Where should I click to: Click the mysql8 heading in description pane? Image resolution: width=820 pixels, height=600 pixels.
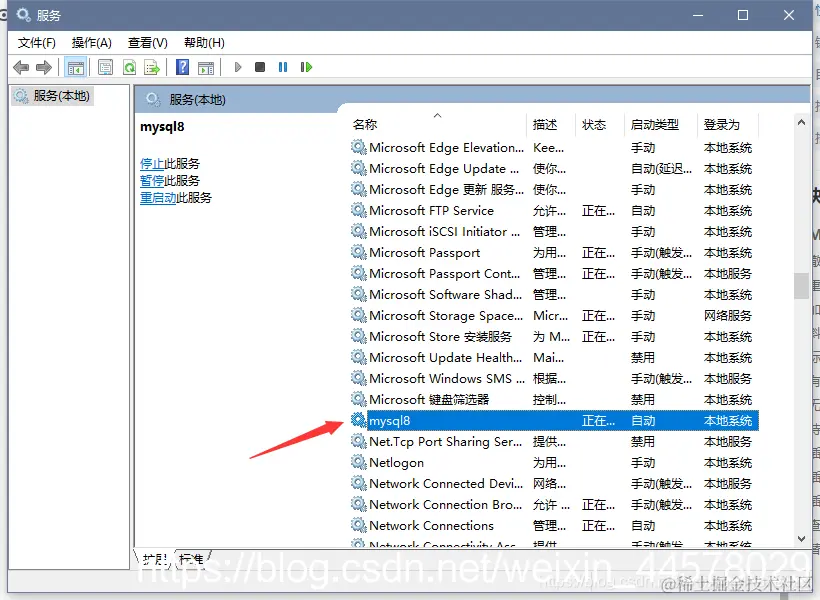click(x=162, y=127)
